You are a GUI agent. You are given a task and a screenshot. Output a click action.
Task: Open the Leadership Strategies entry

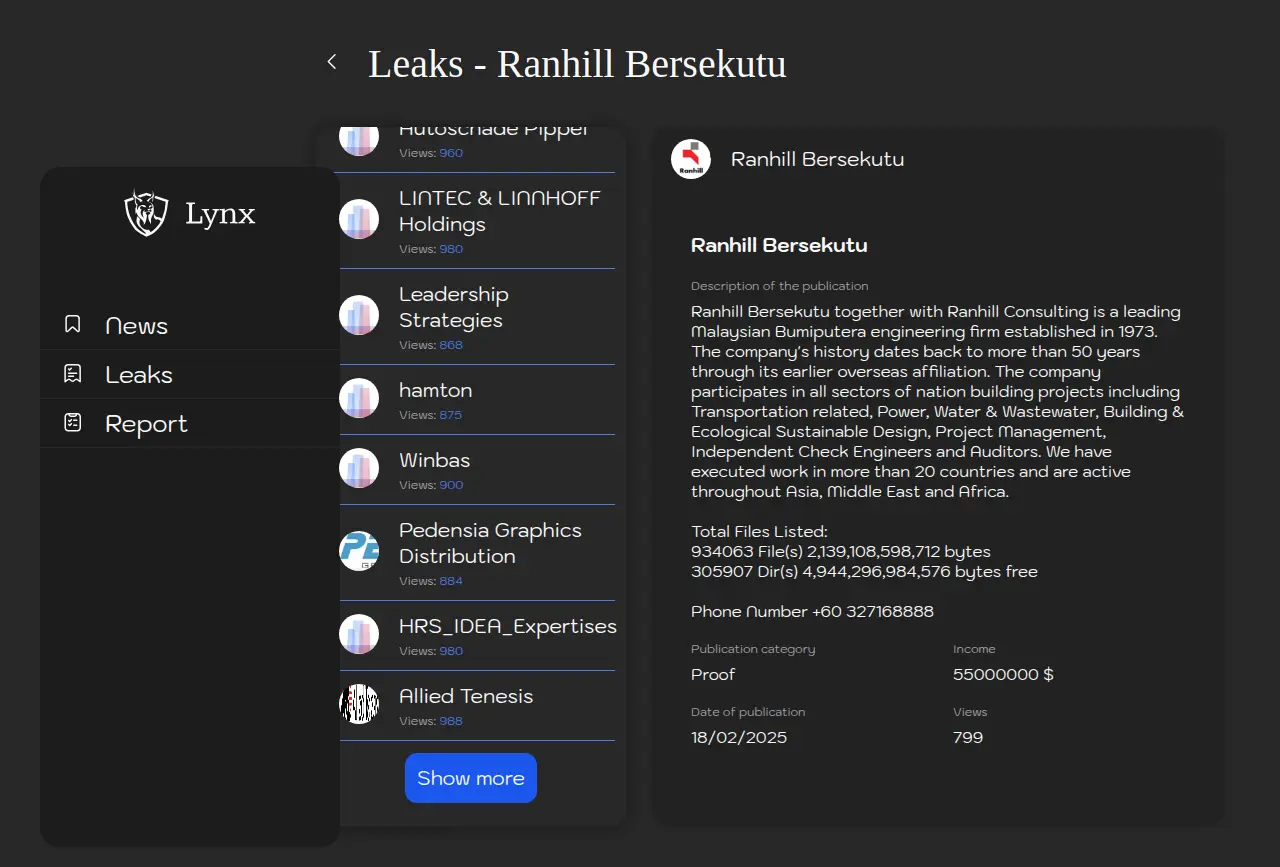tap(454, 307)
